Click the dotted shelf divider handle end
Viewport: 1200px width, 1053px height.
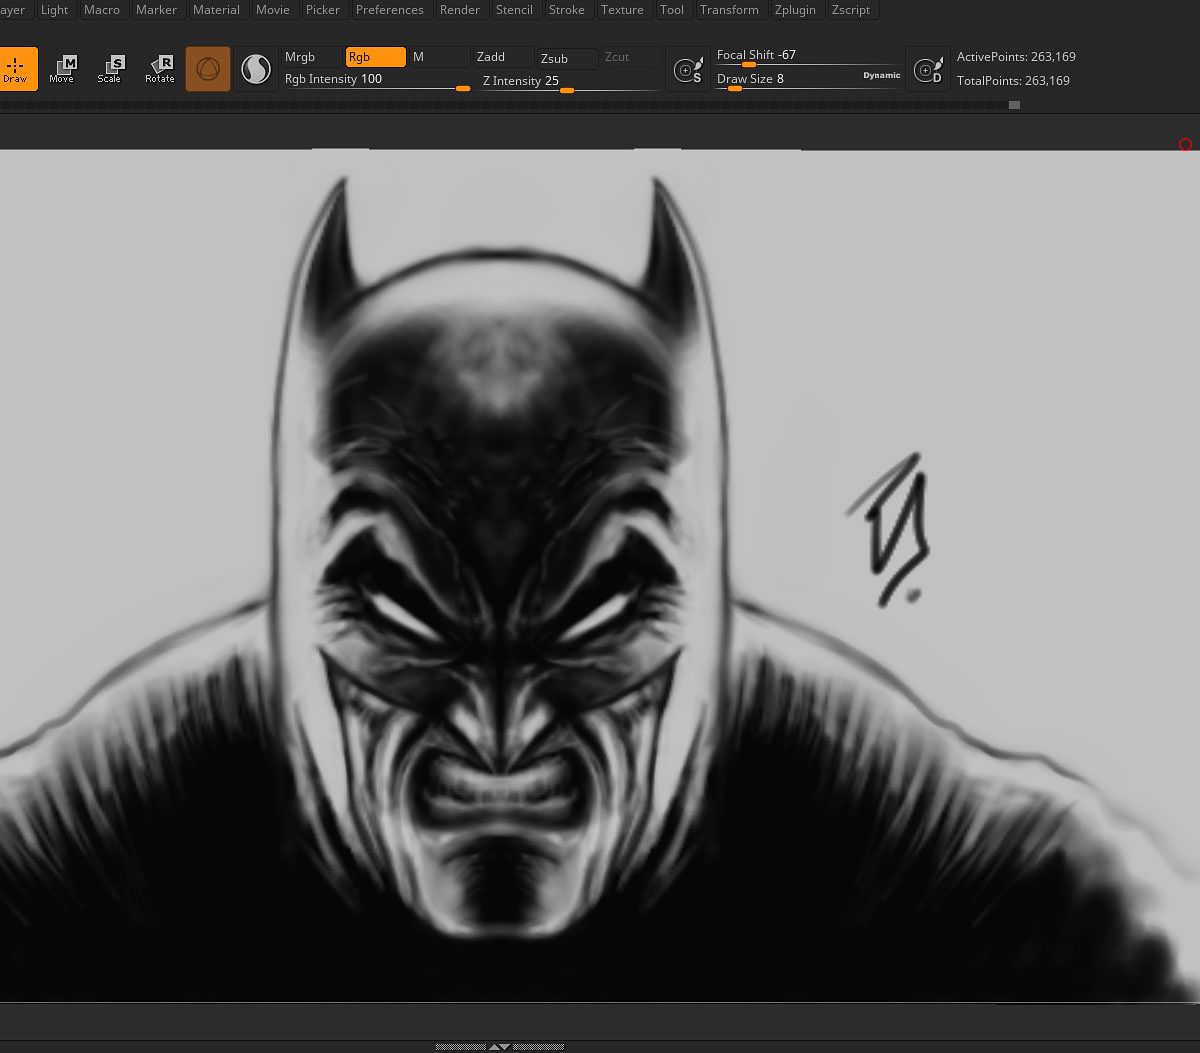pyautogui.click(x=1014, y=105)
